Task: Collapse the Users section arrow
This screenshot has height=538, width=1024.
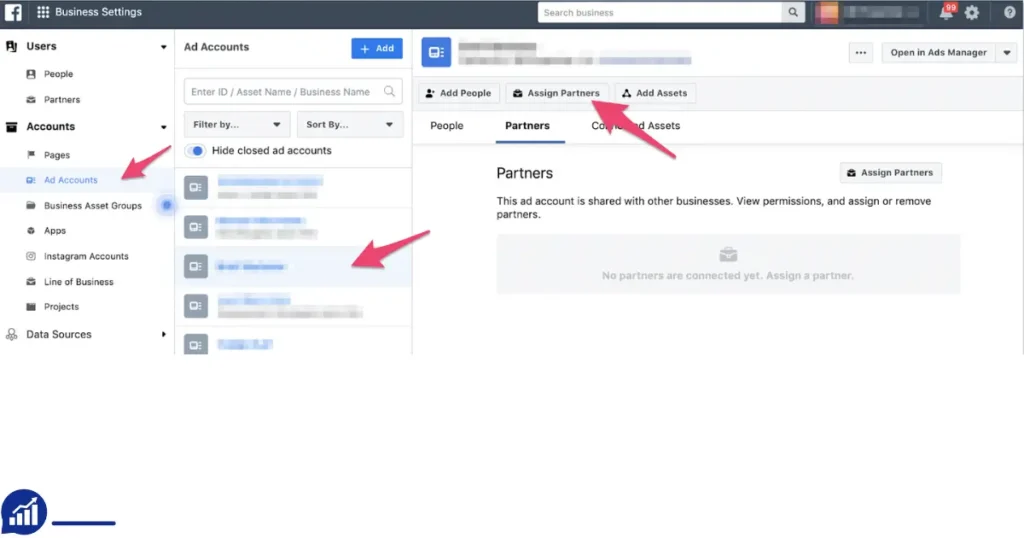Action: (163, 47)
